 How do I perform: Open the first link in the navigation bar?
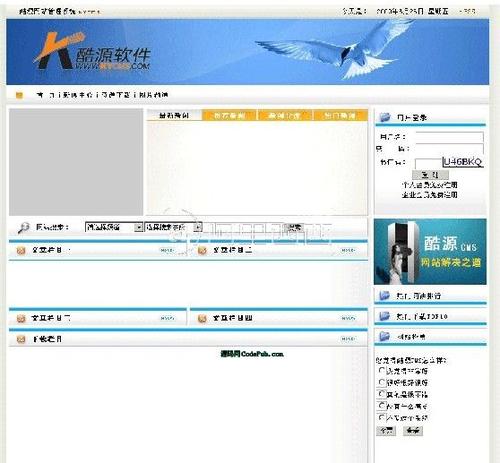pos(46,95)
